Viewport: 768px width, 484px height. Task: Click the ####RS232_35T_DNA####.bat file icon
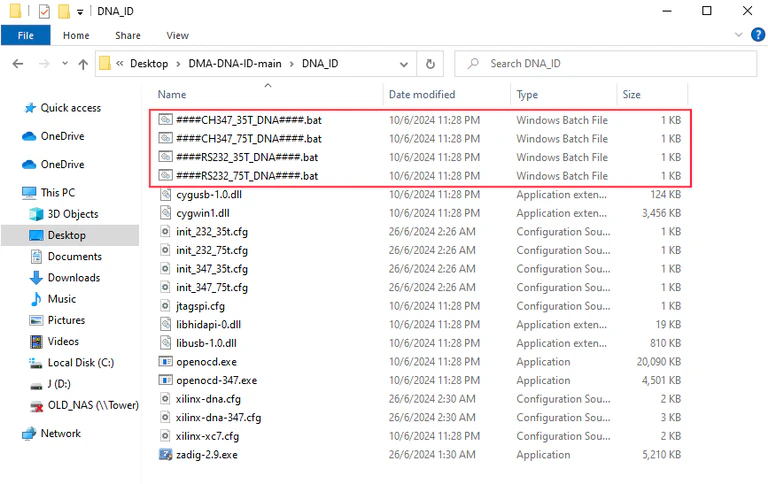coord(166,157)
